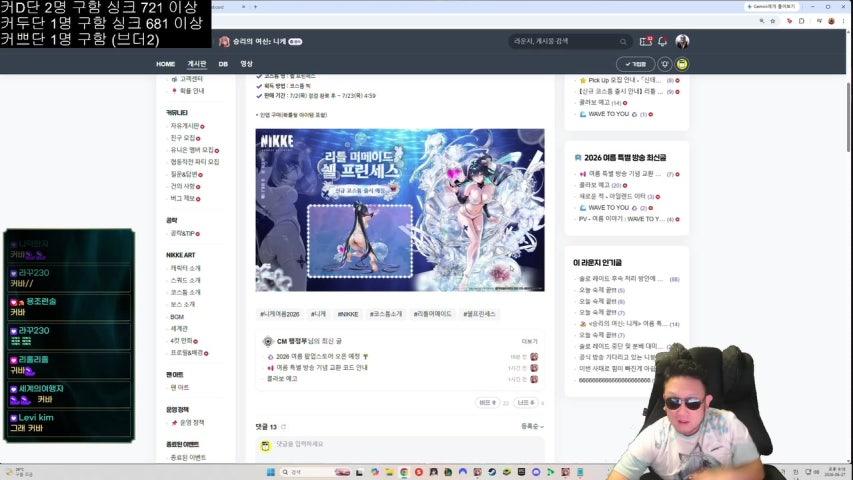Open the DB tab
Image resolution: width=853 pixels, height=480 pixels.
(x=223, y=64)
